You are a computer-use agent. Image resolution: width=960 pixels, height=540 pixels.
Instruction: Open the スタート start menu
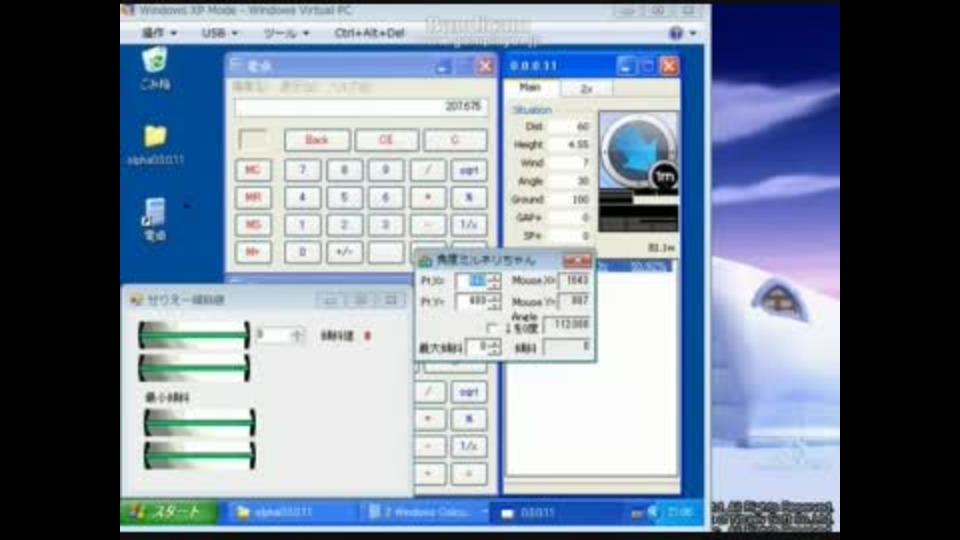pos(169,512)
